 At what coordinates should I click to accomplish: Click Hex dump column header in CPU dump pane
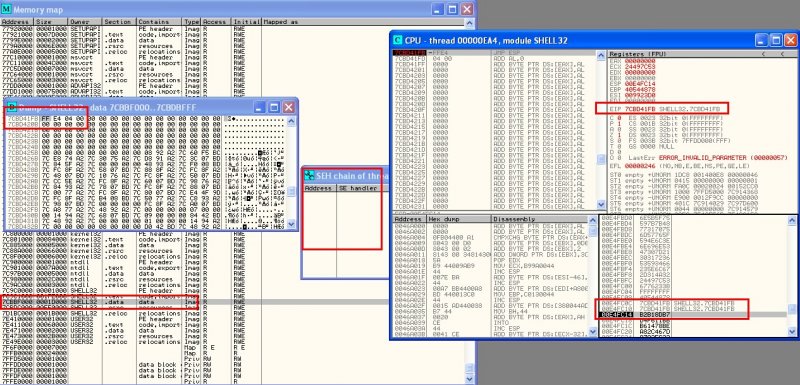[459, 219]
